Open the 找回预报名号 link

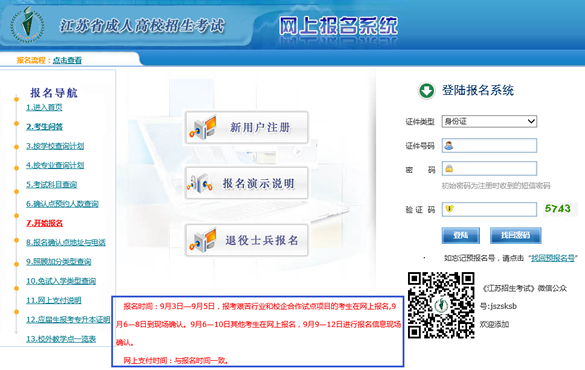(x=553, y=258)
